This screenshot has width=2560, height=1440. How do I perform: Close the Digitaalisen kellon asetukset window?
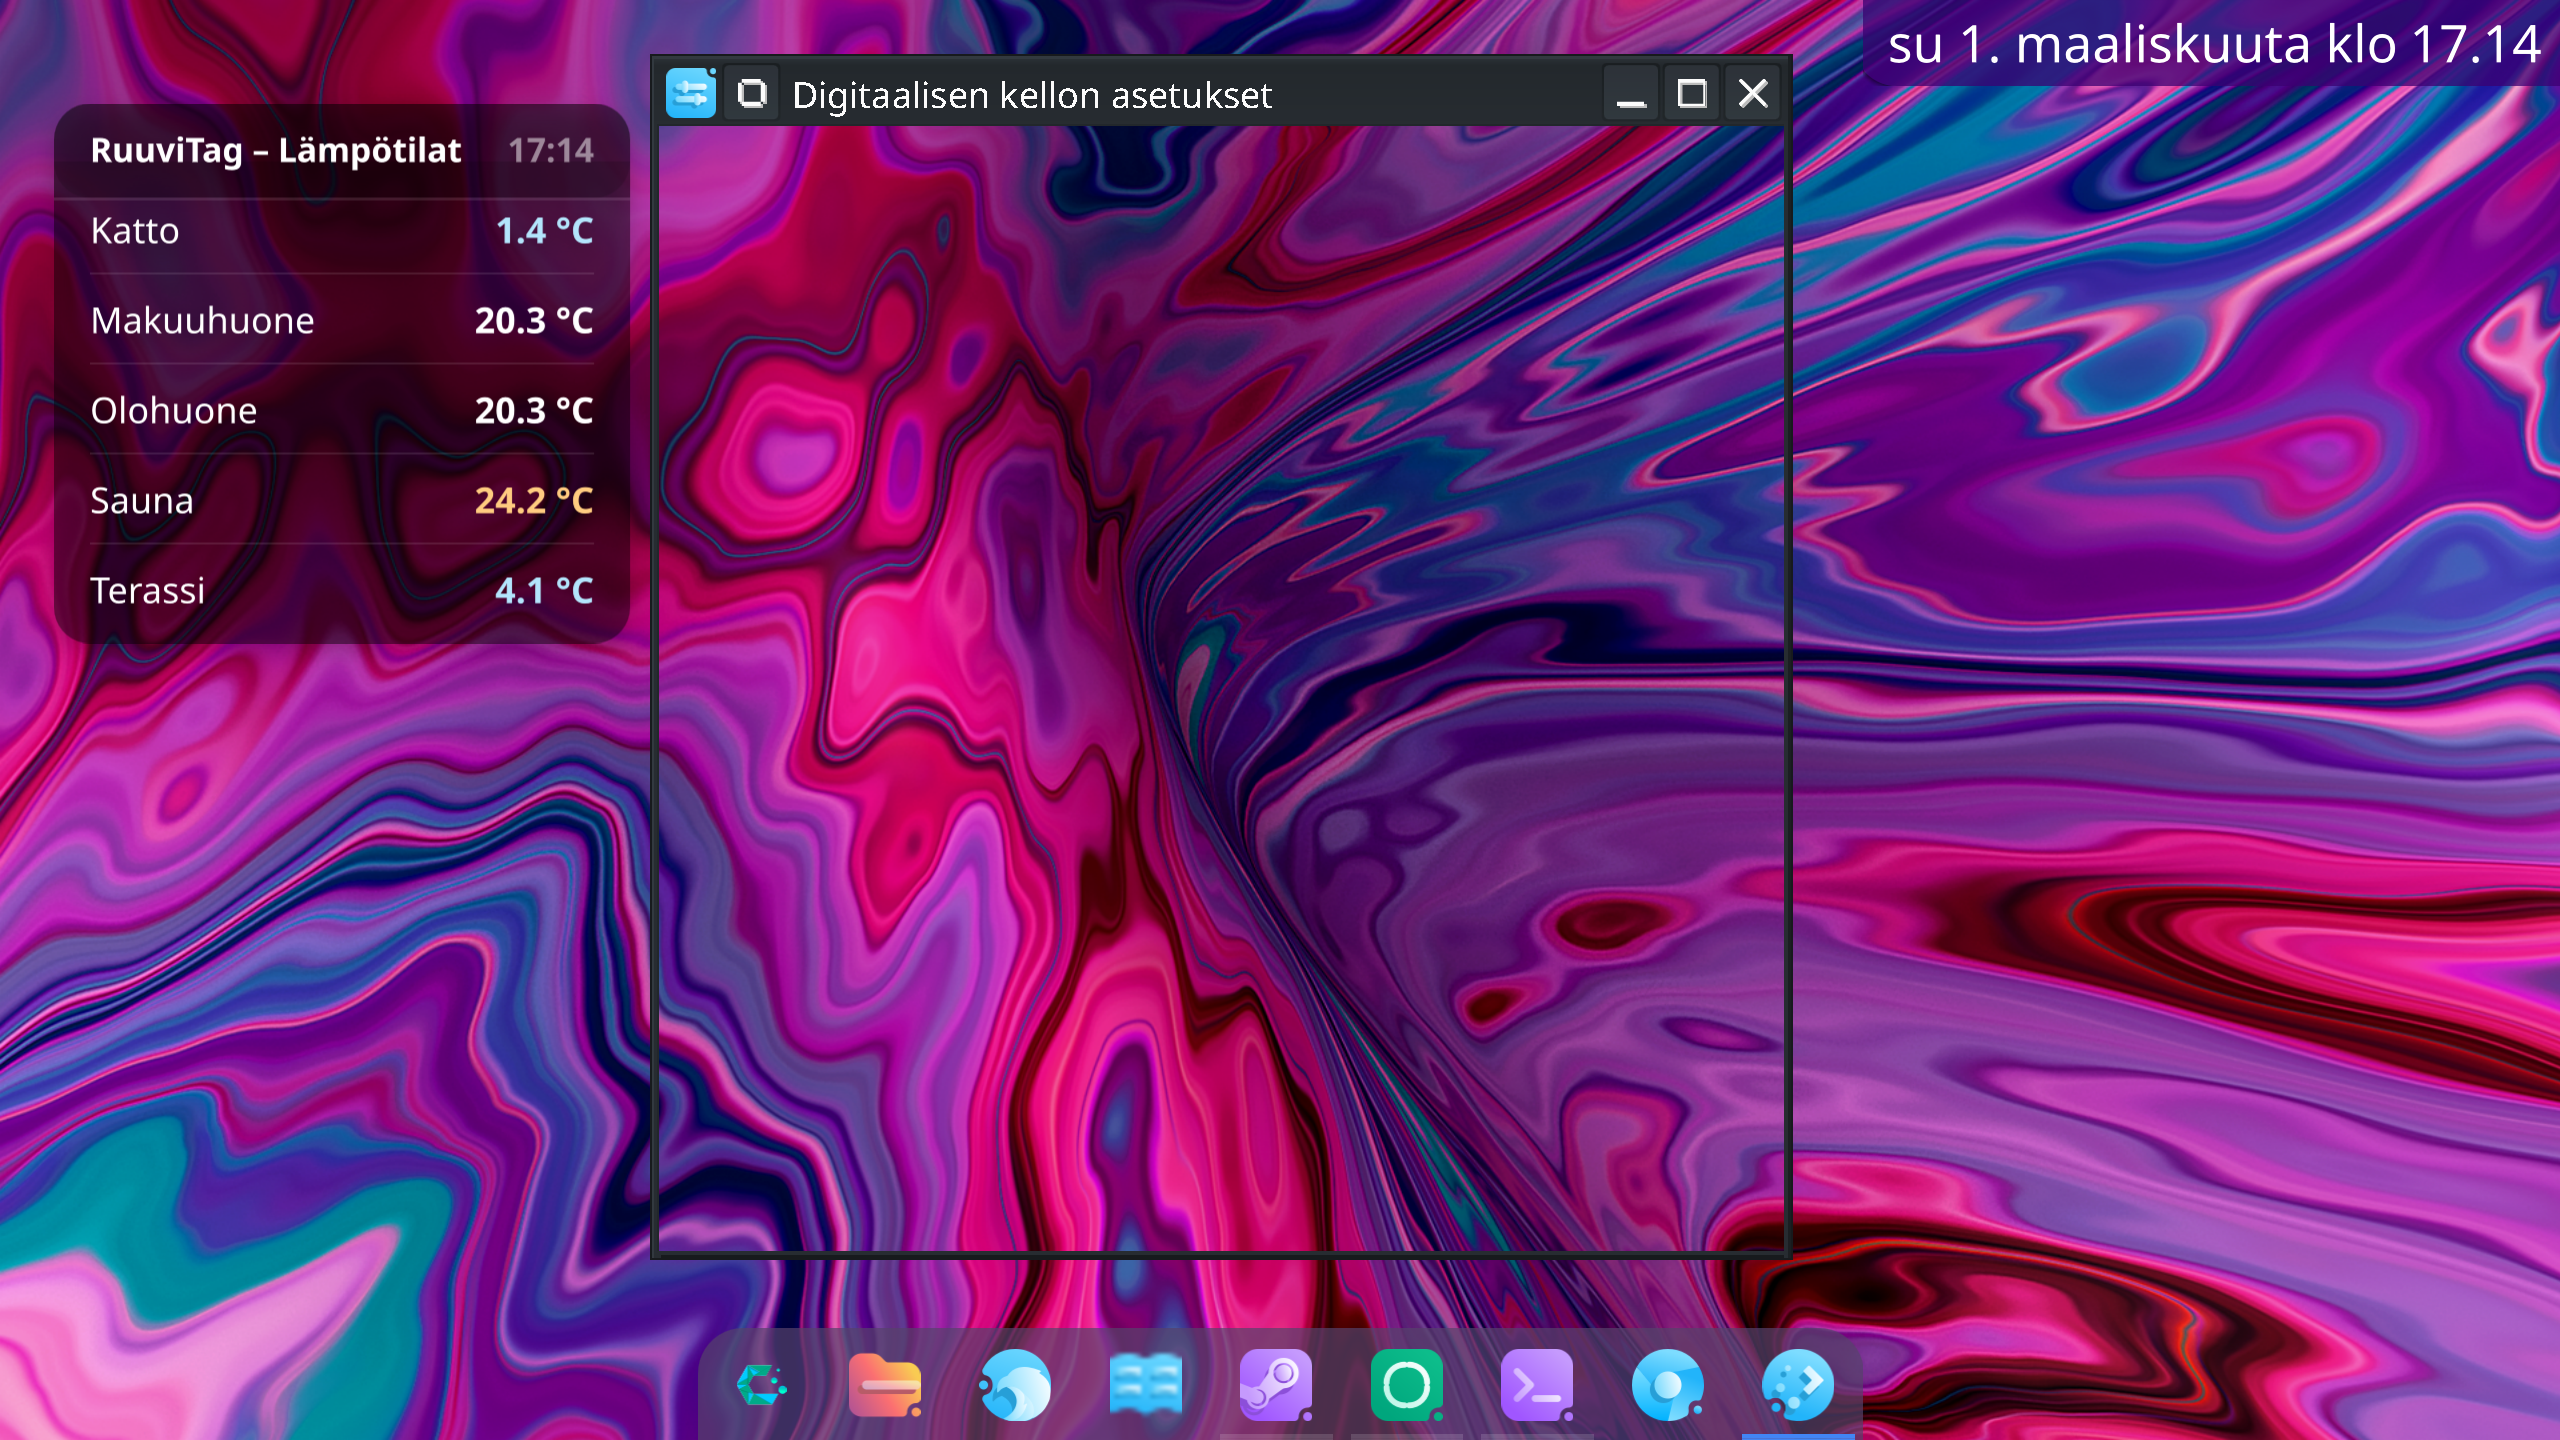[1753, 94]
